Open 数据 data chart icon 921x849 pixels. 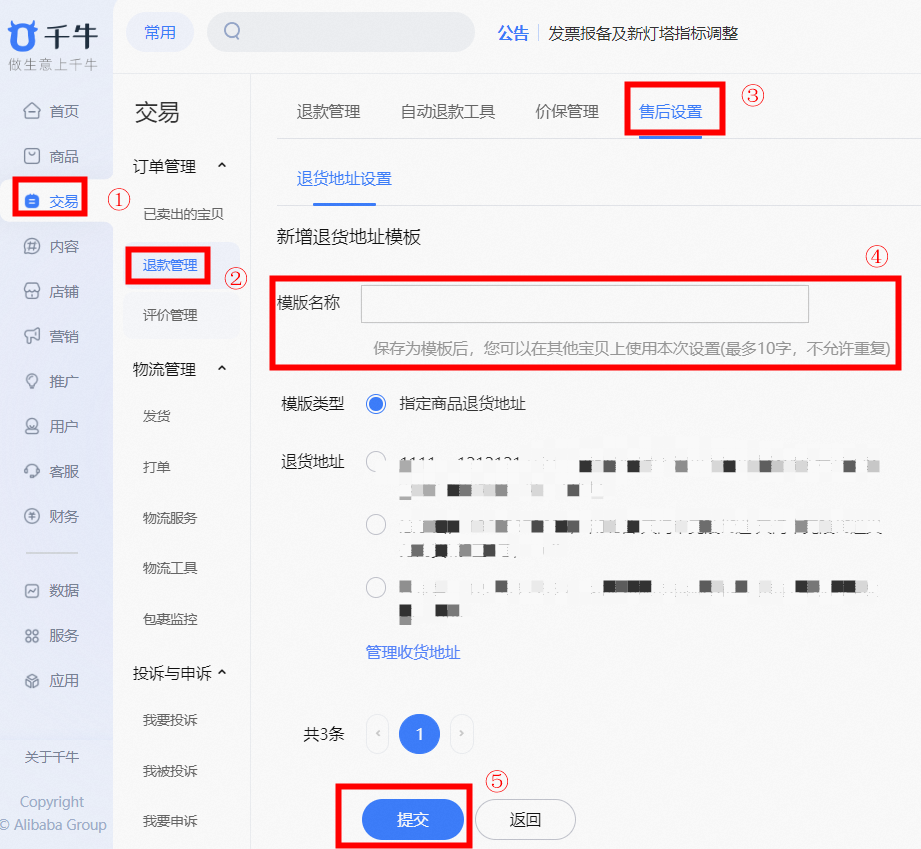(x=32, y=590)
